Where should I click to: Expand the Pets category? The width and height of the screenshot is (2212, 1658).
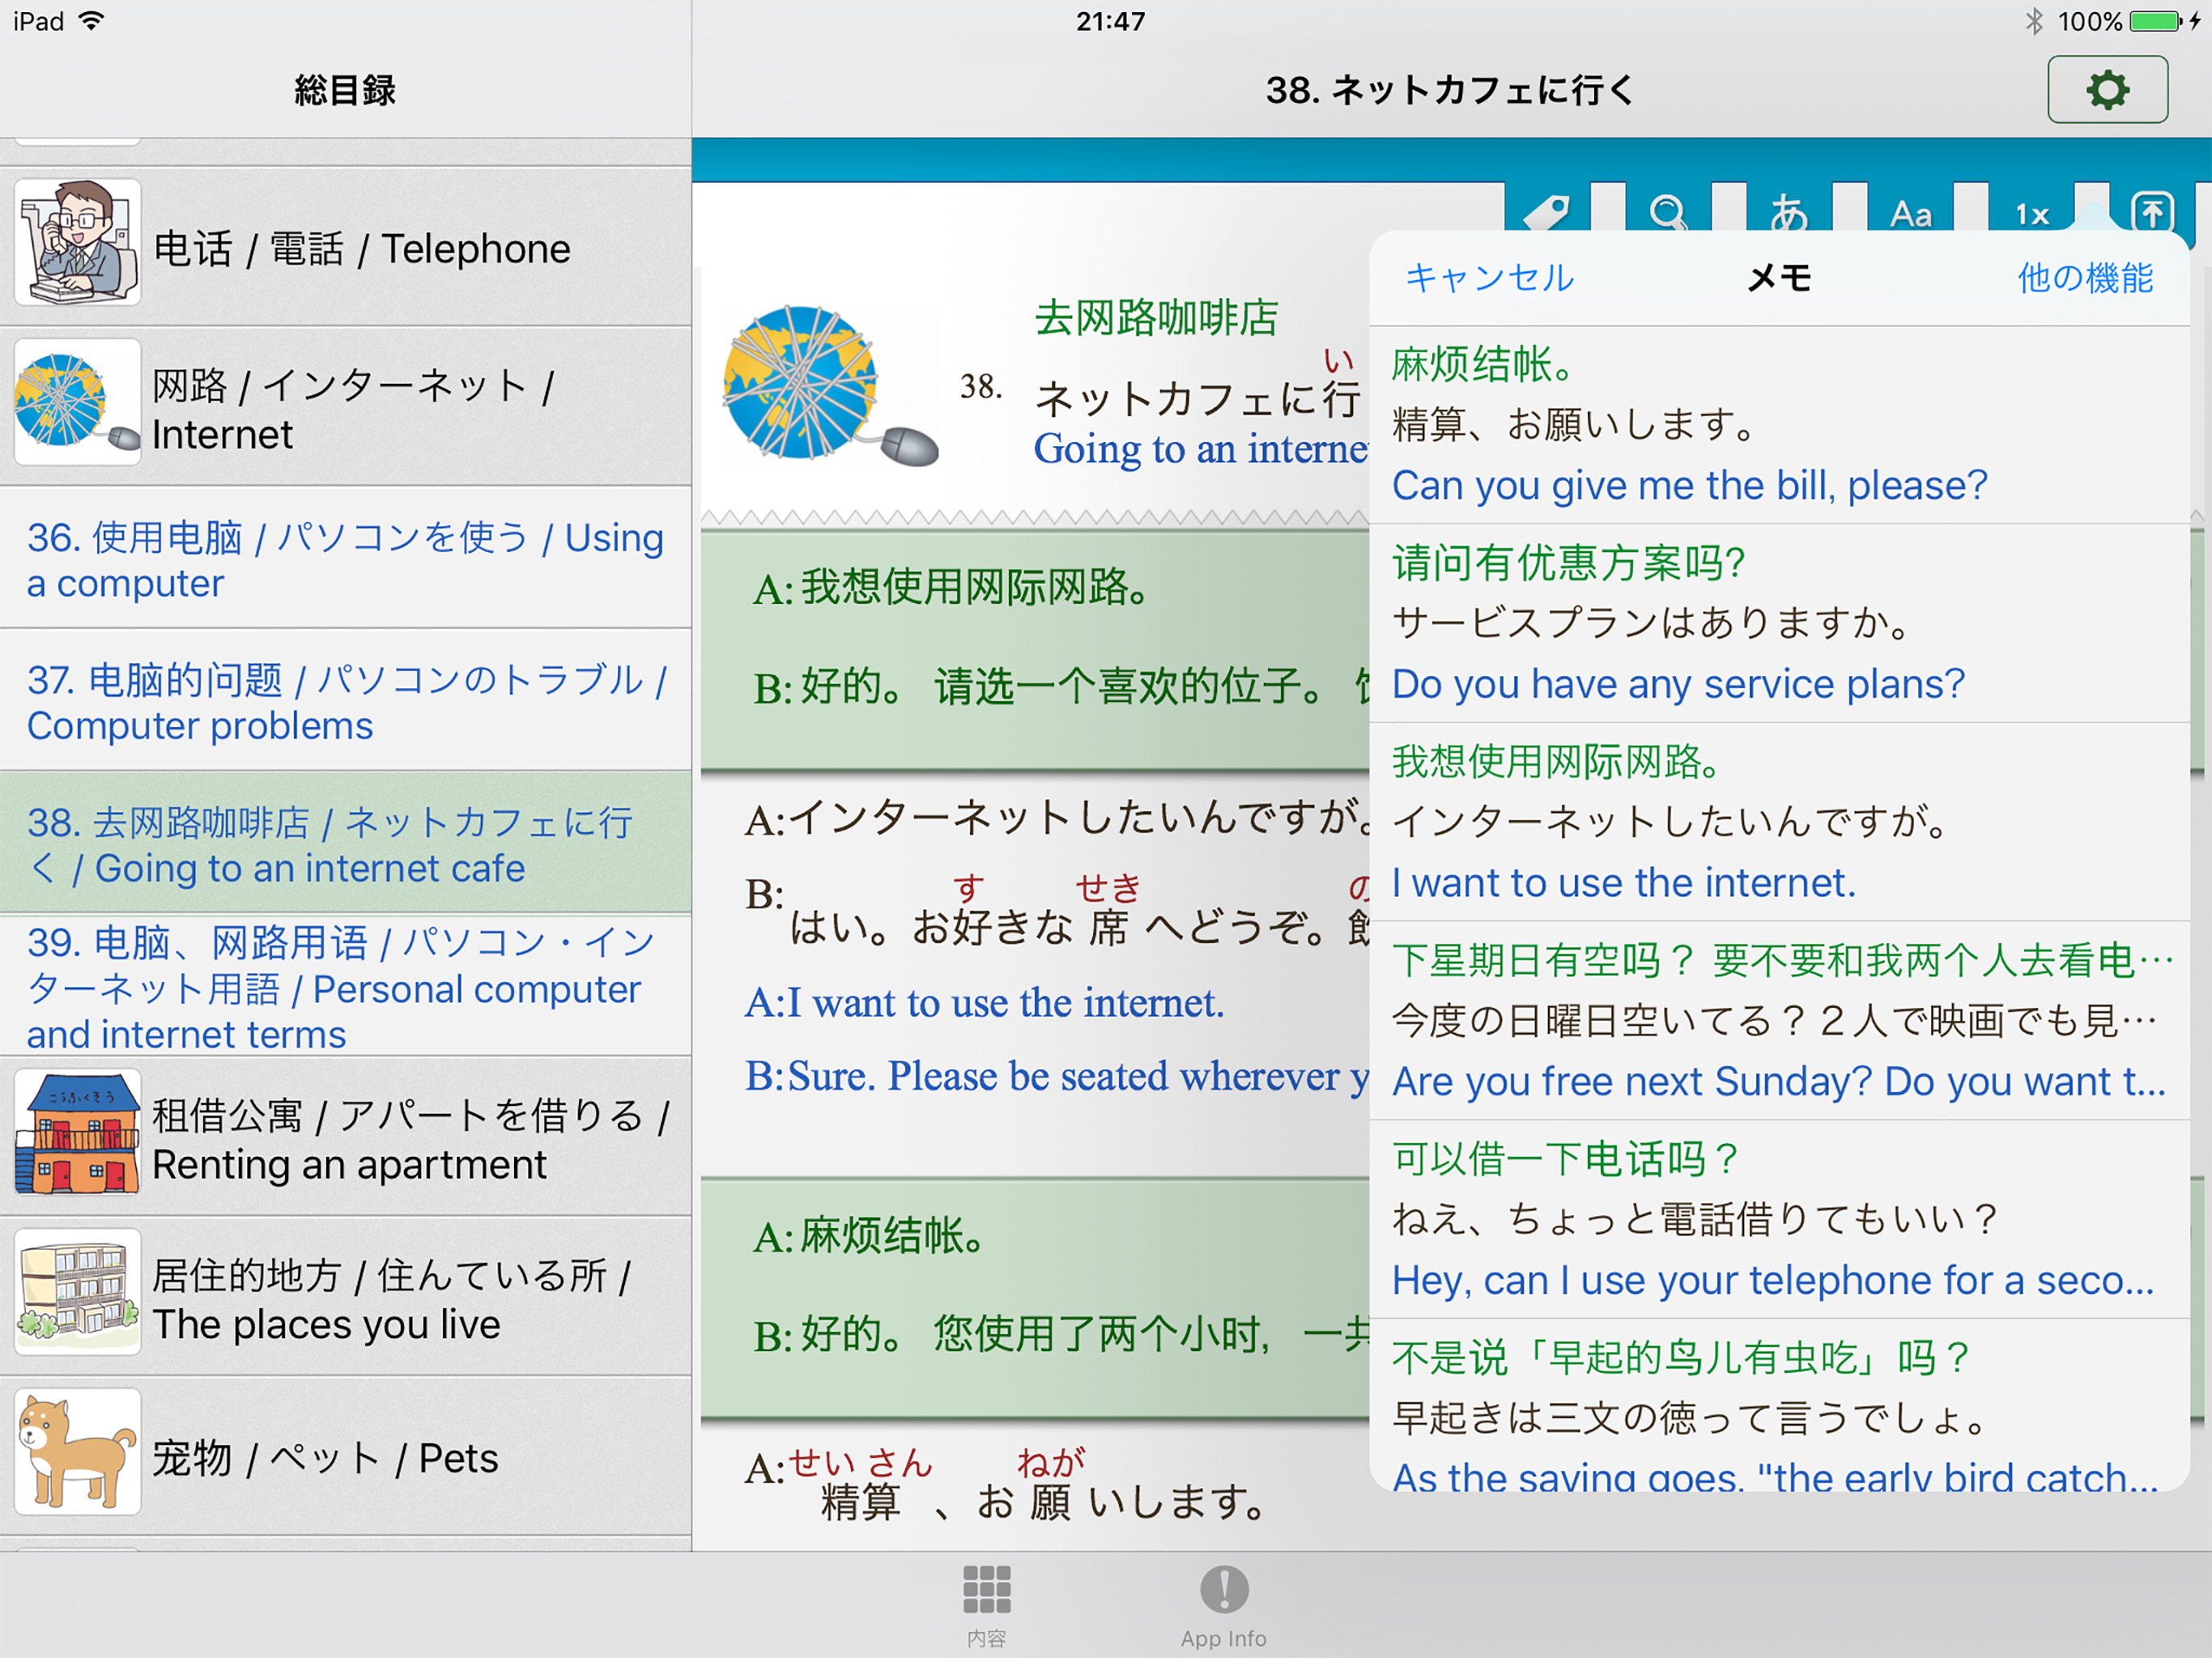[345, 1456]
